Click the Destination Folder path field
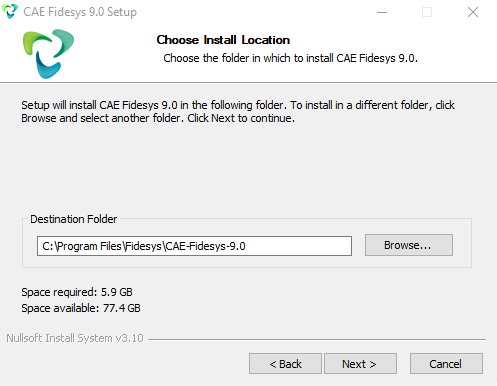 click(194, 246)
